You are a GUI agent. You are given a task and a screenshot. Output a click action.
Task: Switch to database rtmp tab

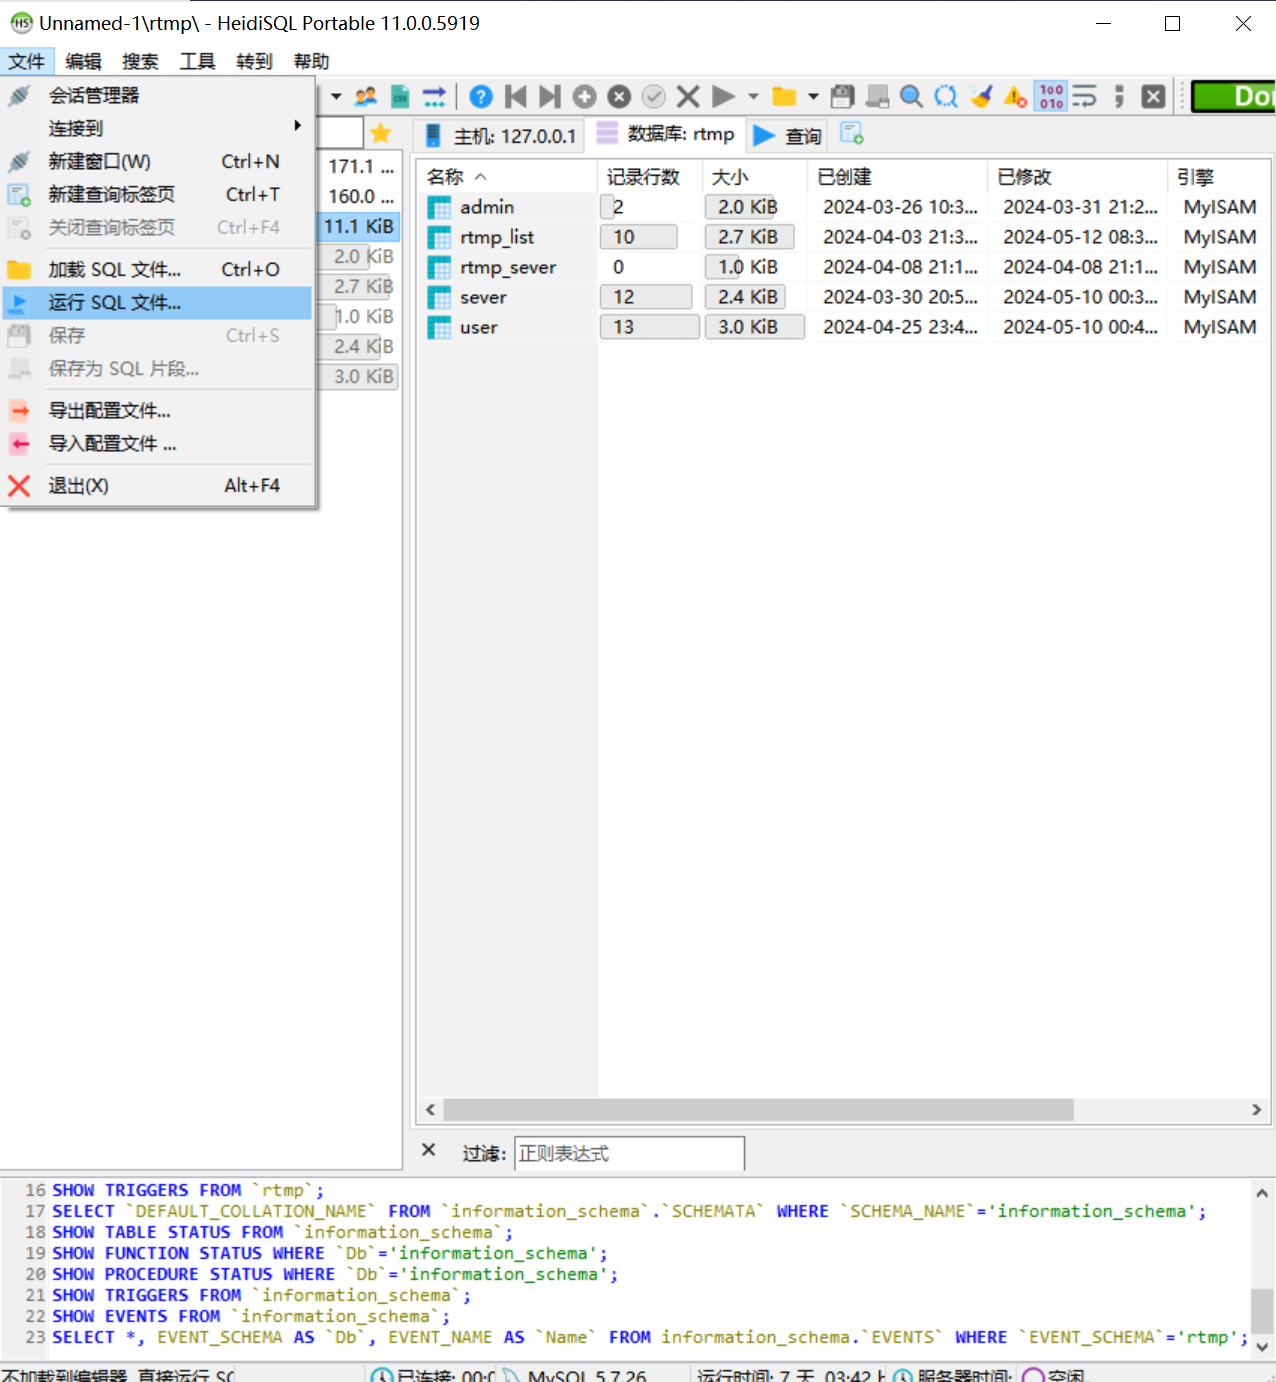point(666,134)
